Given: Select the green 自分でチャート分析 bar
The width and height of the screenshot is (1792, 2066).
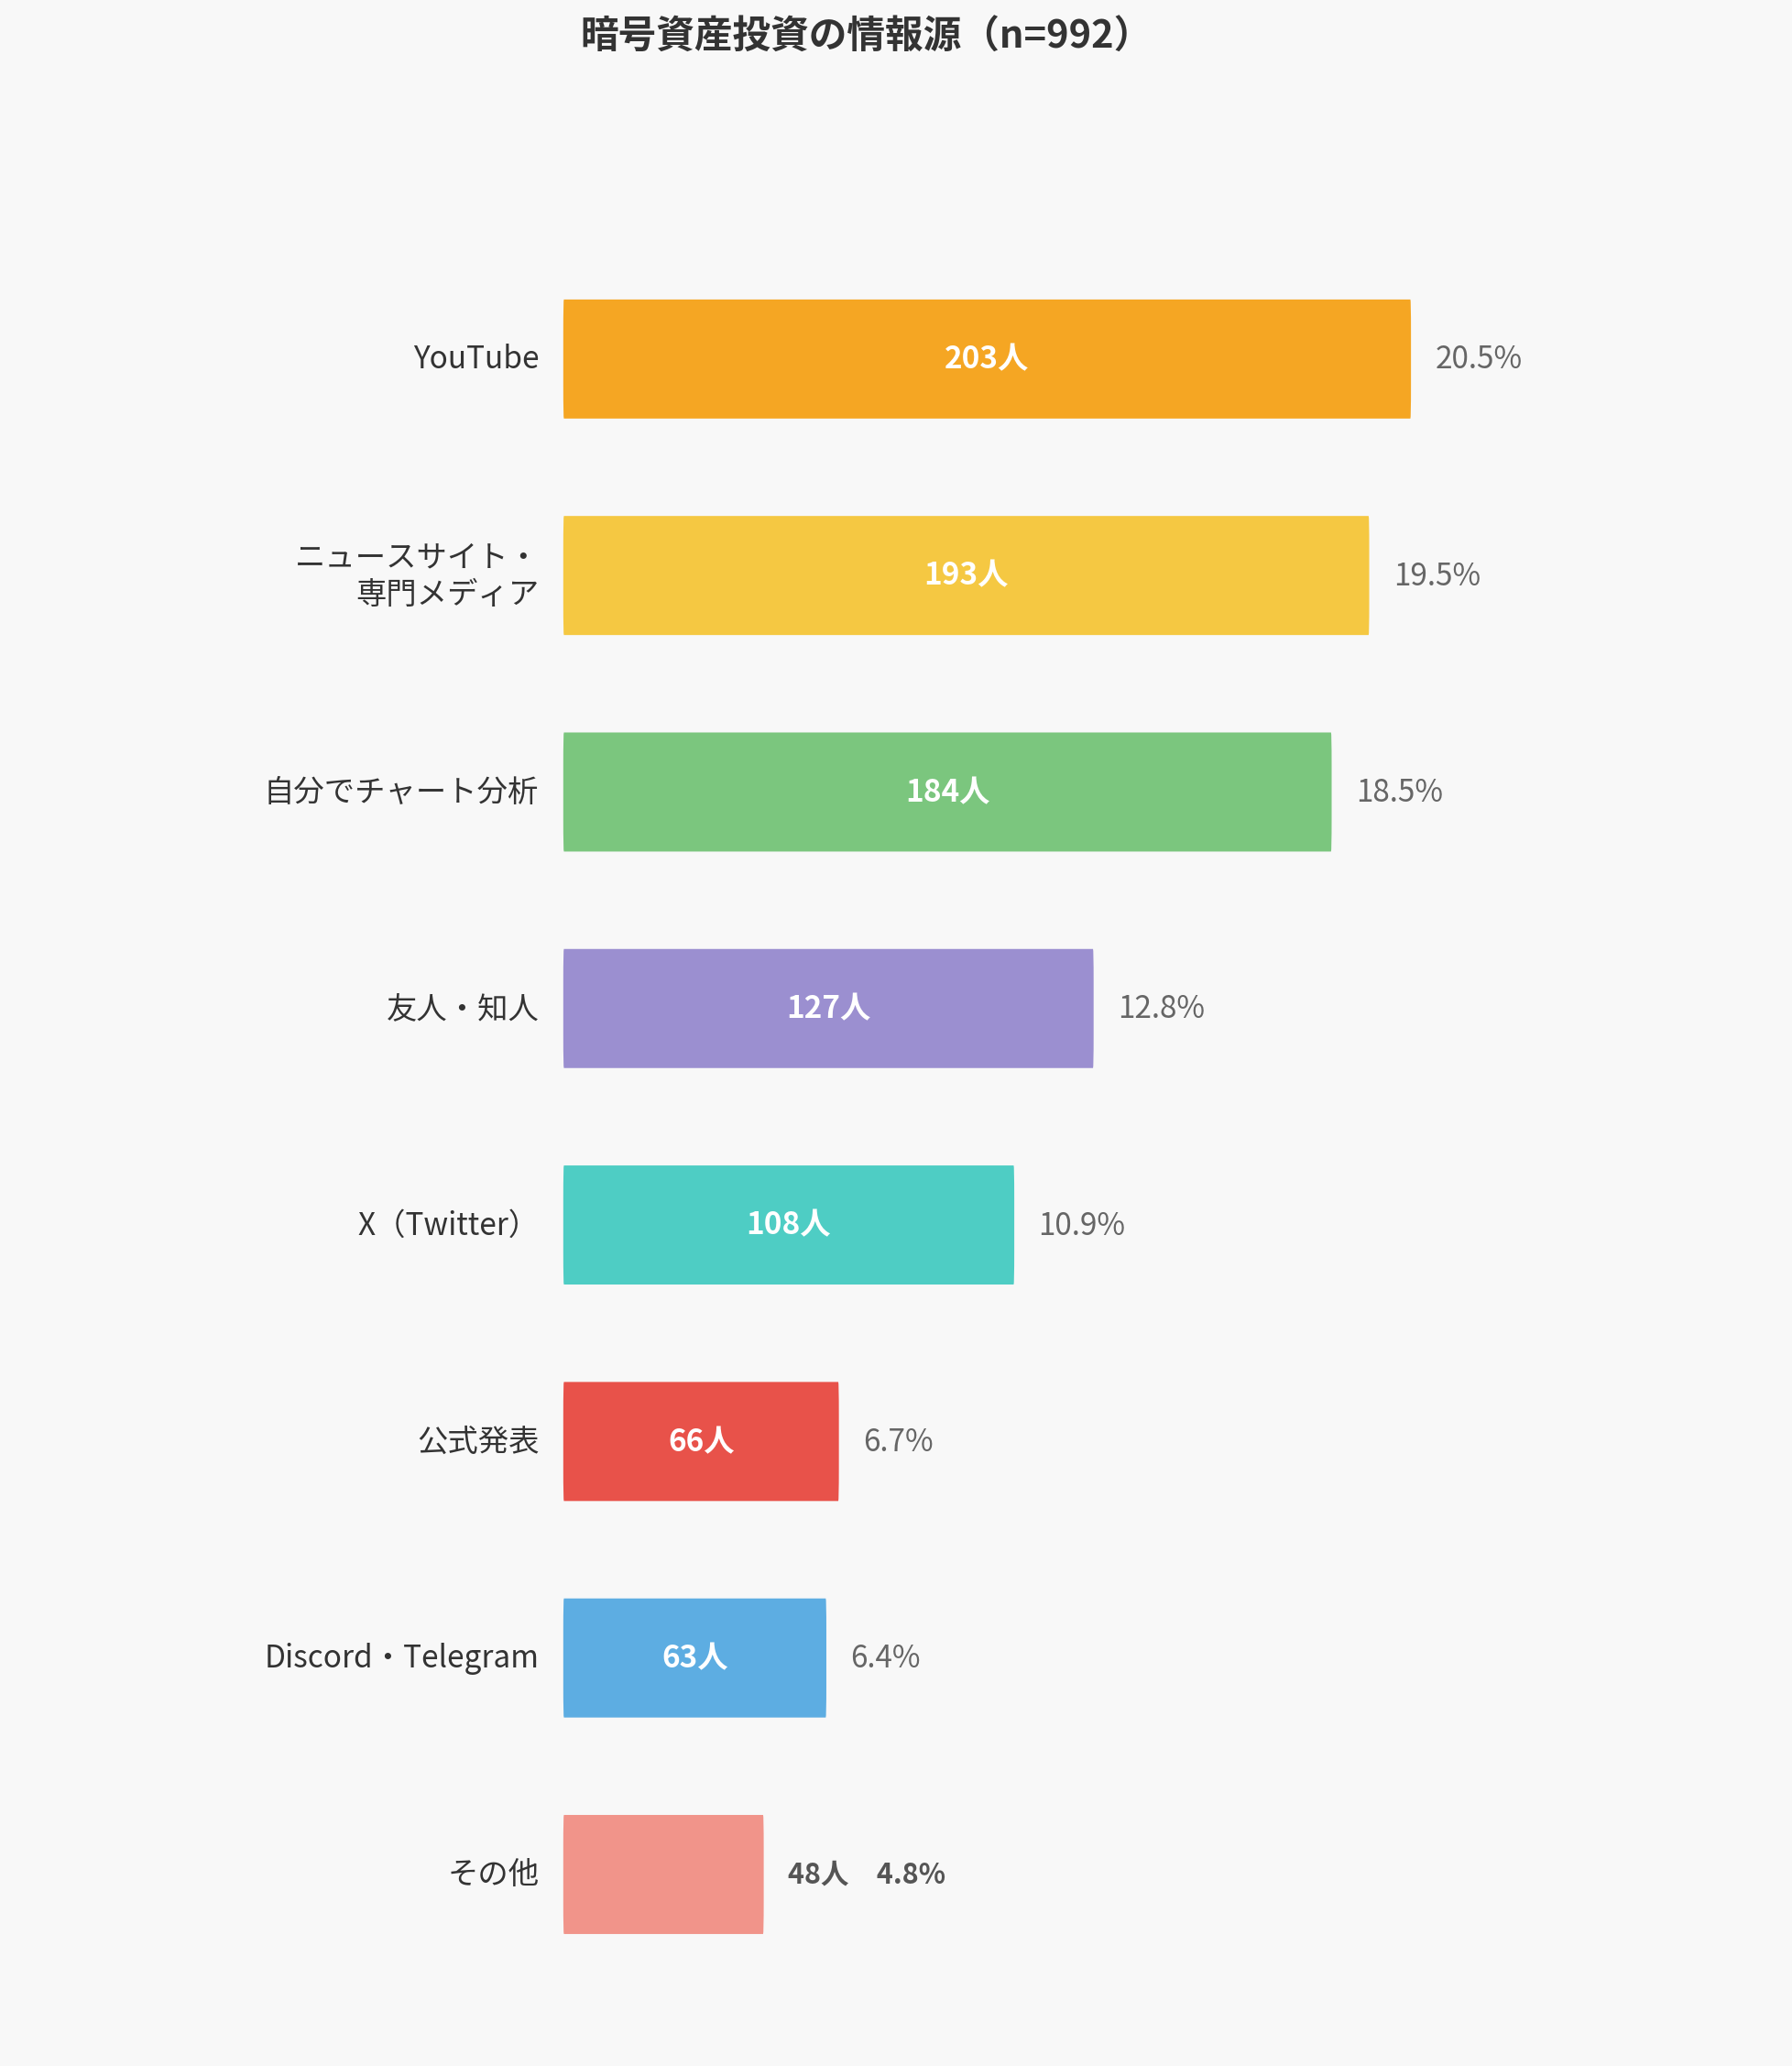Looking at the screenshot, I should tap(946, 792).
